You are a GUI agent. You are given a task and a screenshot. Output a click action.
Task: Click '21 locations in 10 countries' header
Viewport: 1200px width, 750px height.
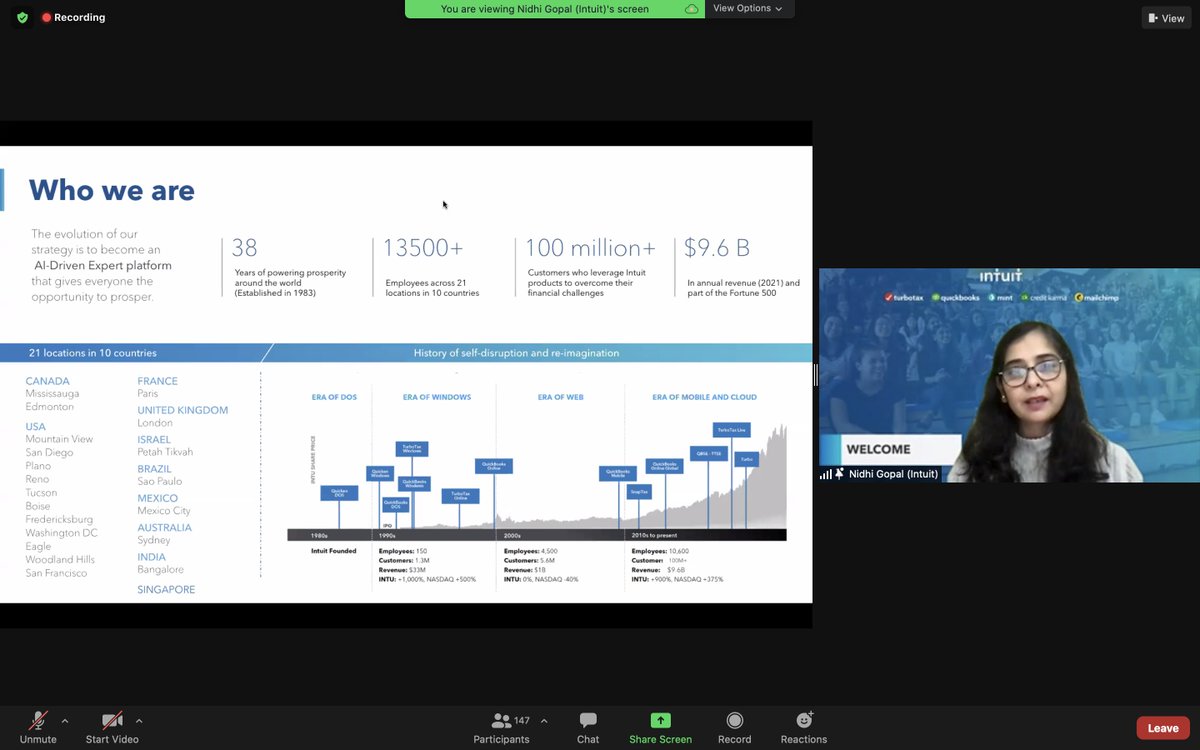point(93,353)
